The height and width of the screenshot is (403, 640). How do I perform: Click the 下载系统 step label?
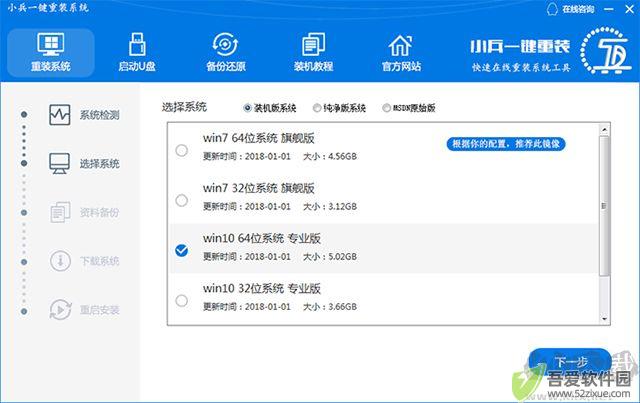(99, 261)
